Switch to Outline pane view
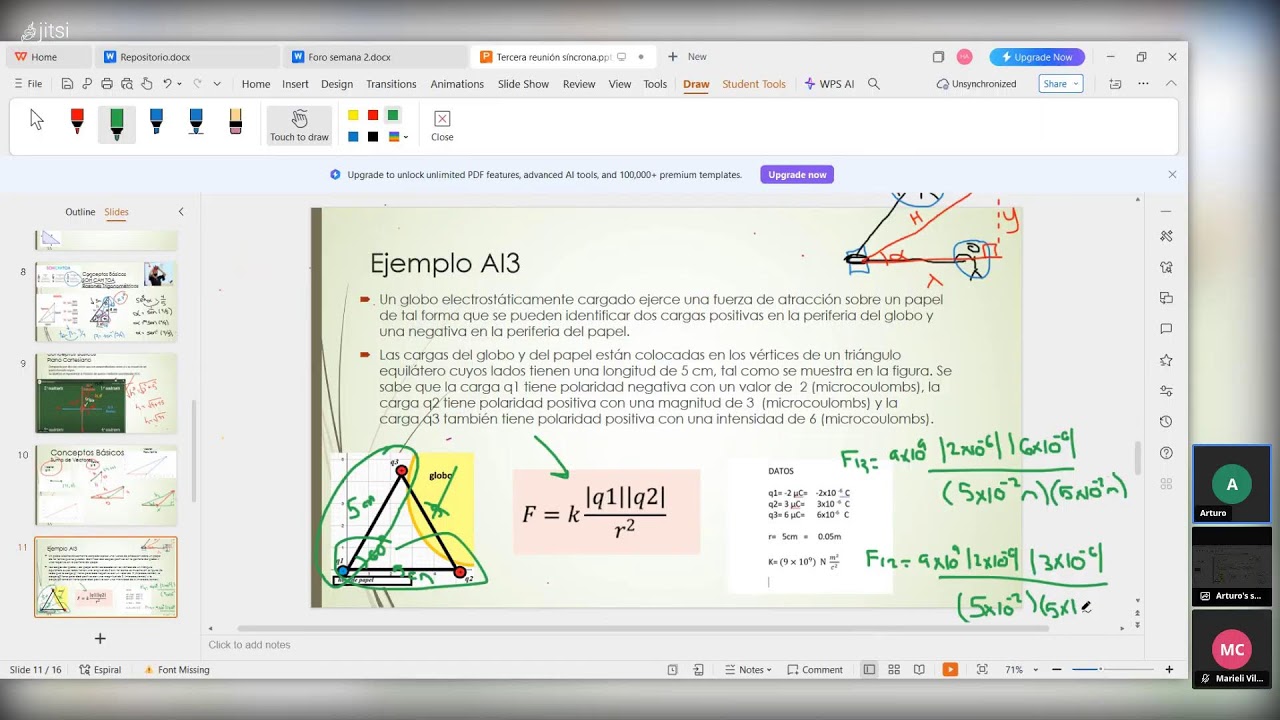The image size is (1280, 720). pos(80,212)
